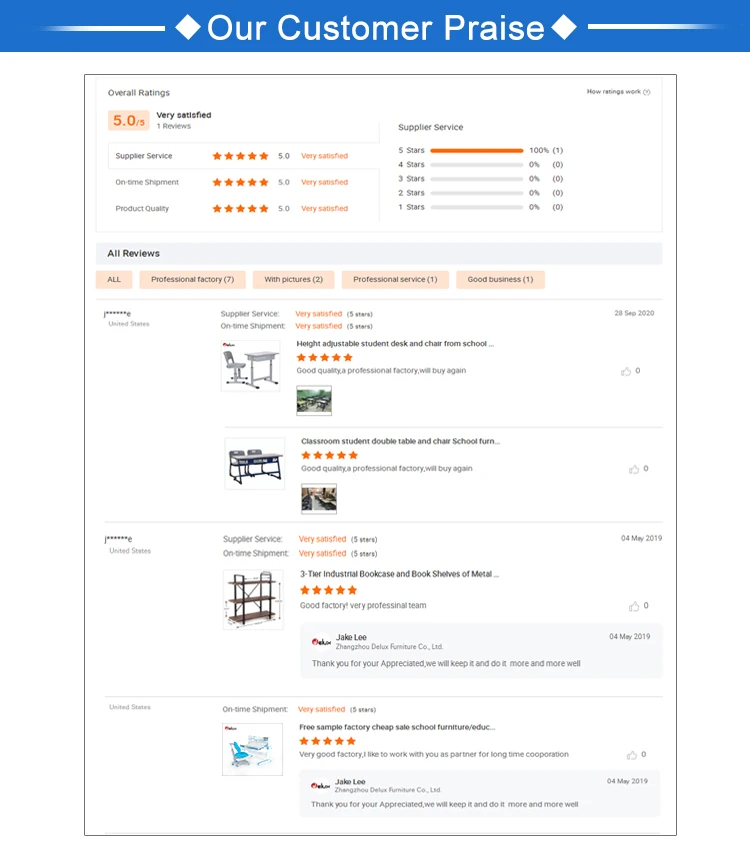Open Classroom student double table product link
Image resolution: width=750 pixels, height=850 pixels.
pos(400,441)
